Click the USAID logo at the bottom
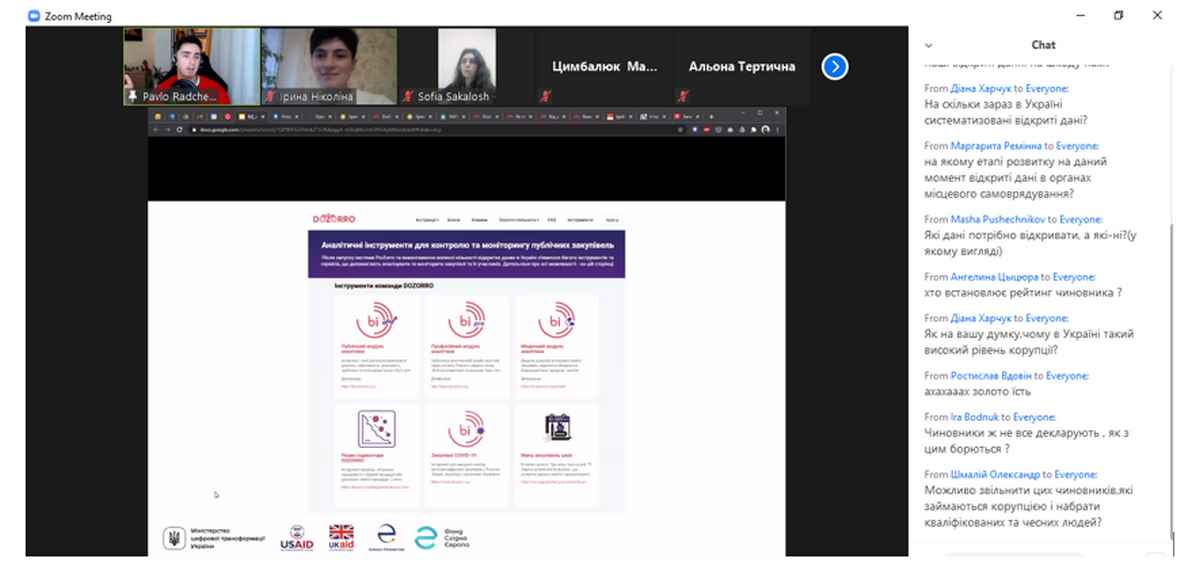1200x578 pixels. point(297,538)
